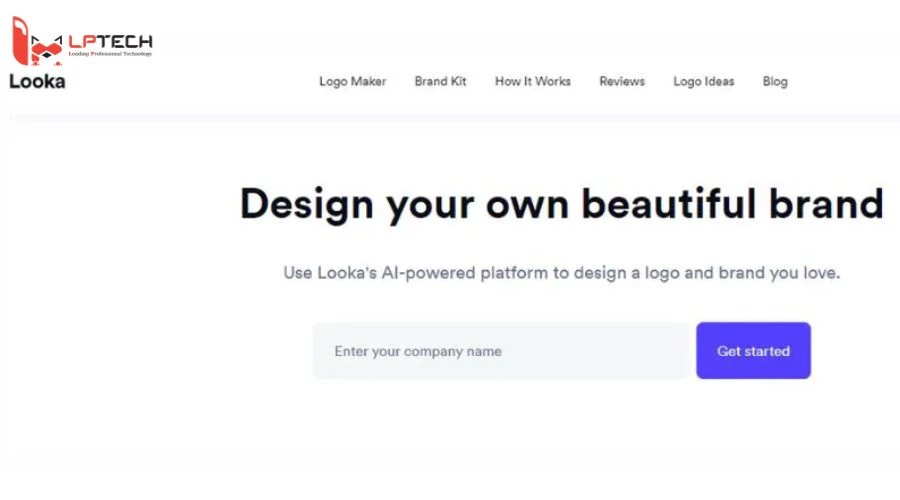This screenshot has height=500, width=900.
Task: View the Reviews page
Action: (622, 82)
